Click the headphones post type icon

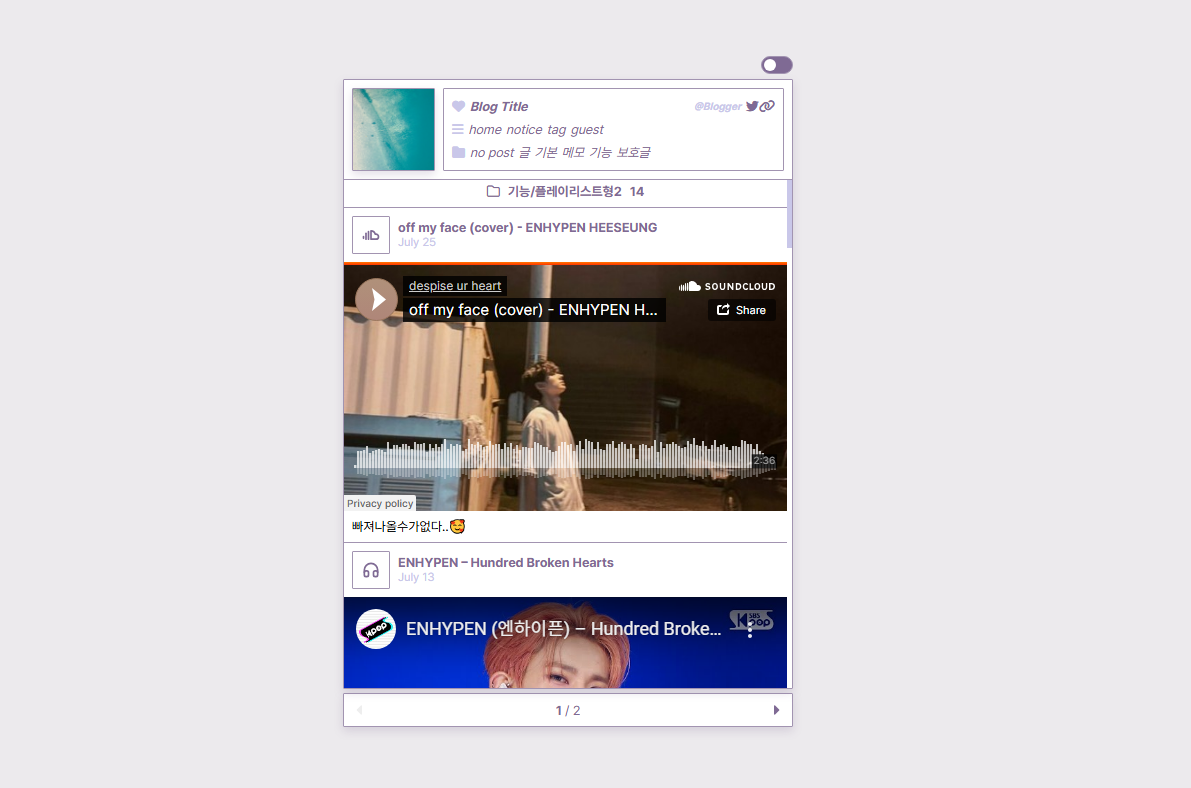coord(371,570)
